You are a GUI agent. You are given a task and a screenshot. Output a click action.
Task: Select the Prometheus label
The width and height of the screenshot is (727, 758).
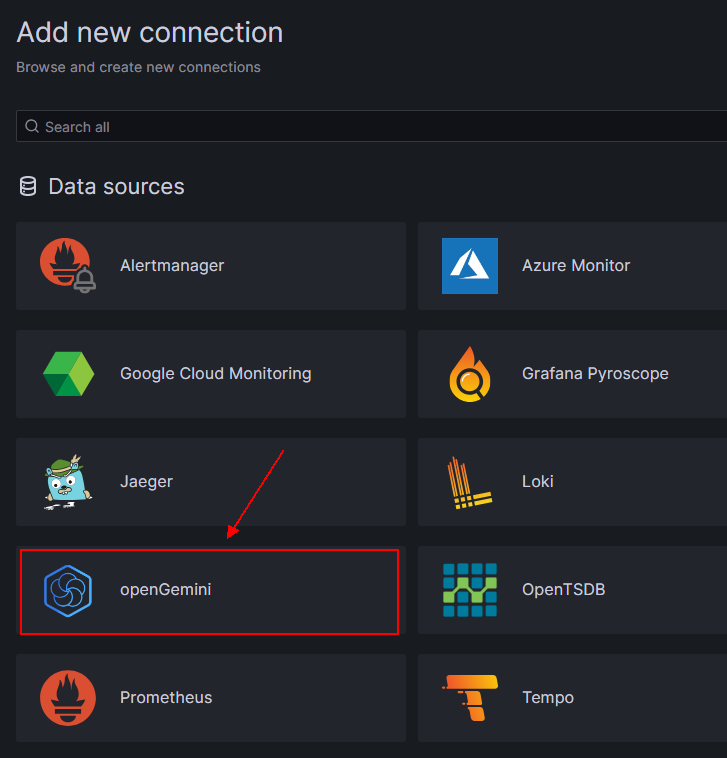[x=166, y=698]
